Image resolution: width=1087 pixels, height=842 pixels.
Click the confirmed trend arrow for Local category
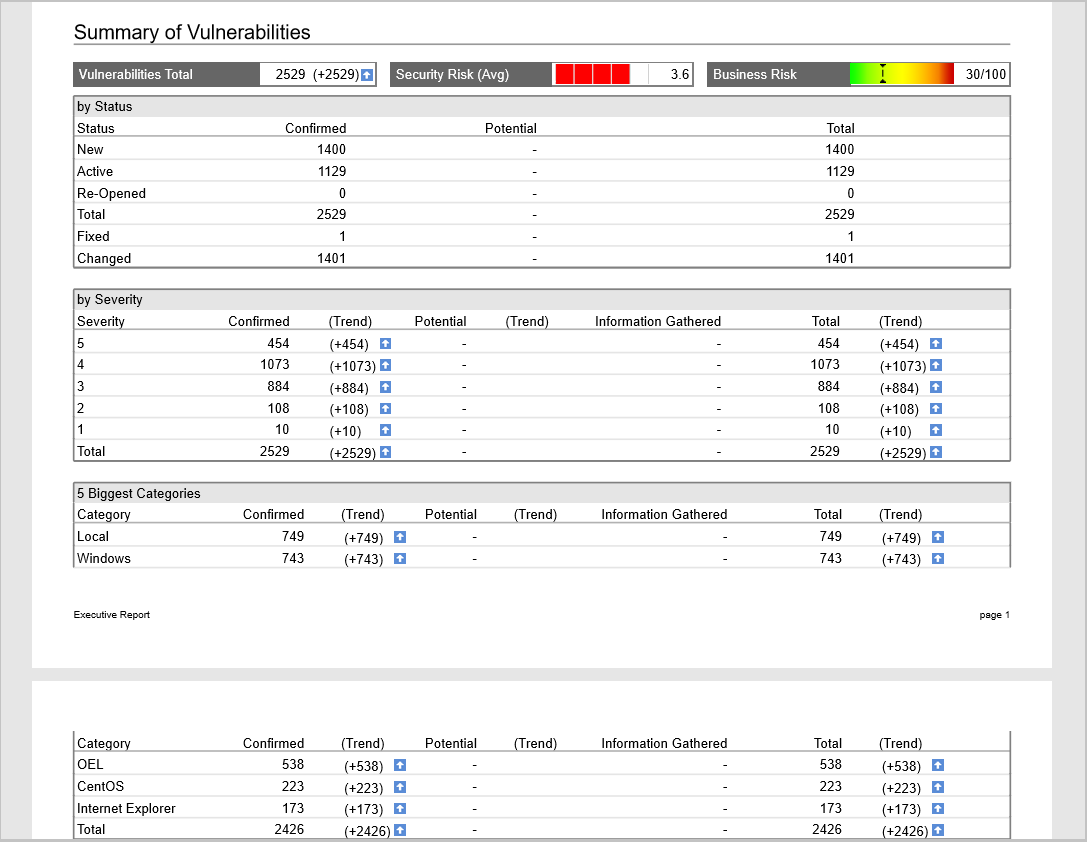pyautogui.click(x=400, y=537)
